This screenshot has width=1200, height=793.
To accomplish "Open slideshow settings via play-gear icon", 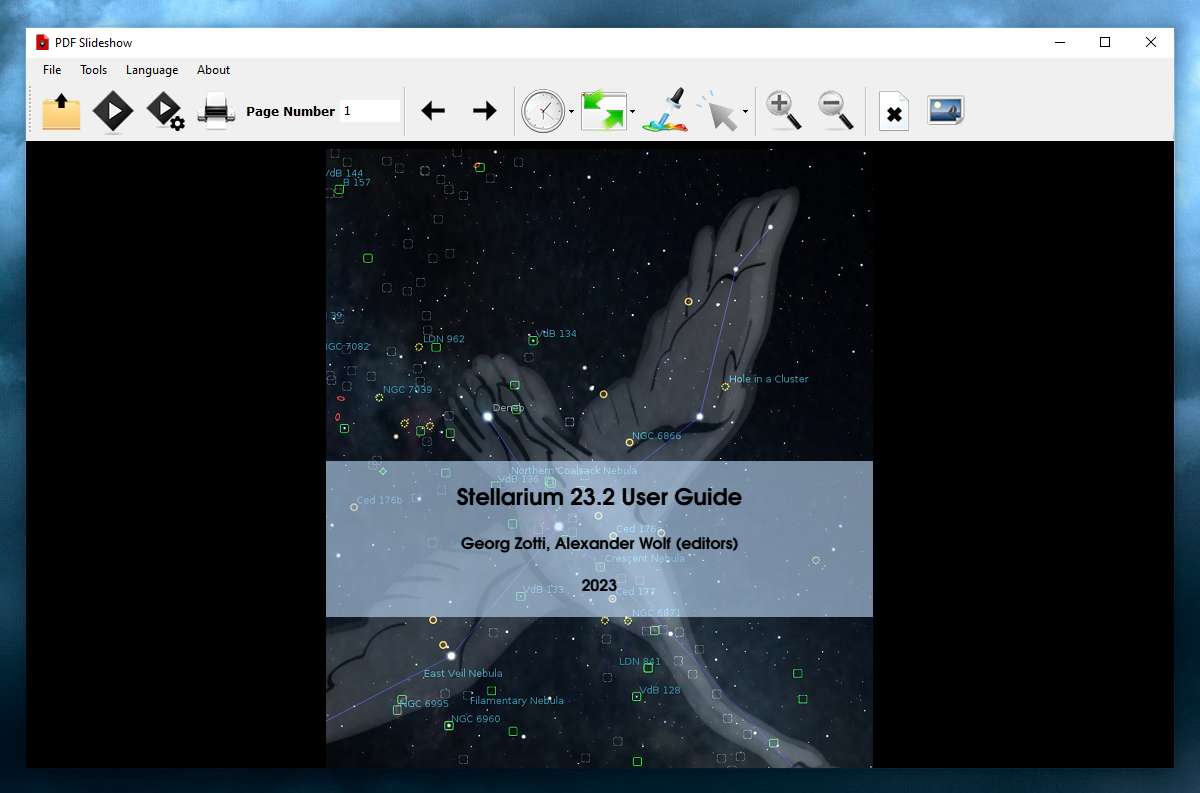I will pyautogui.click(x=165, y=111).
